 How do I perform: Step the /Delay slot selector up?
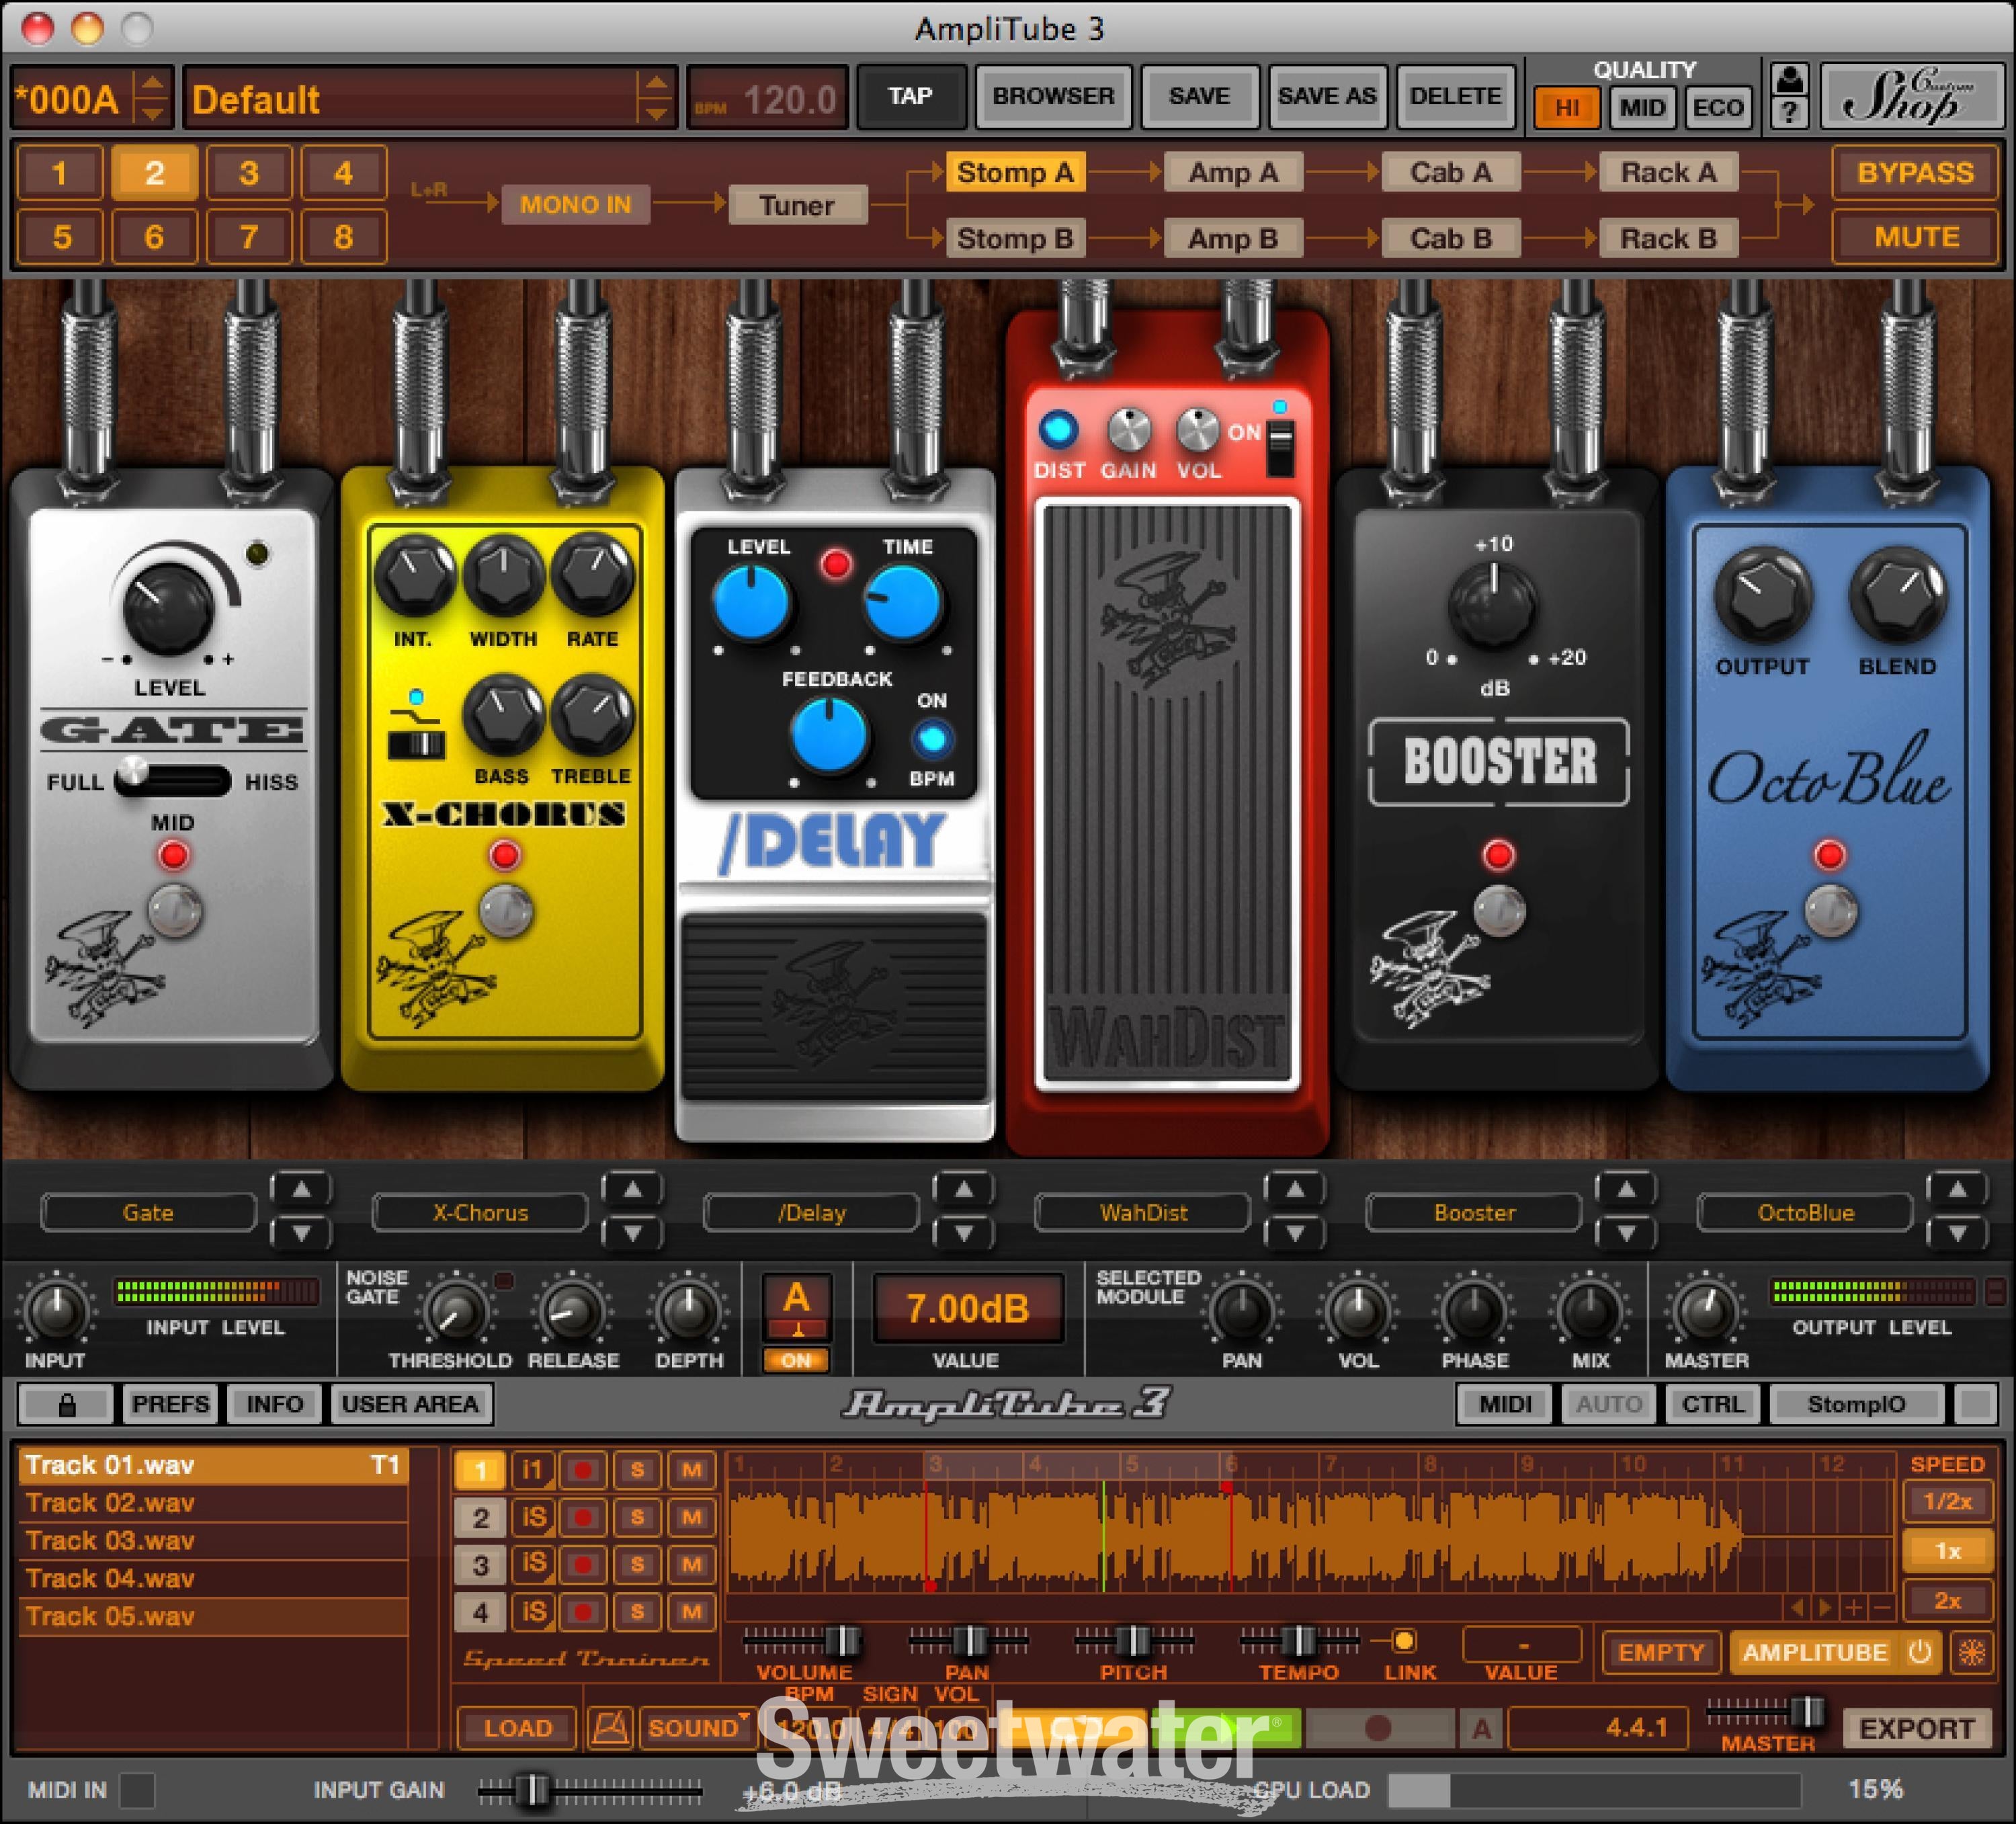(x=963, y=1189)
